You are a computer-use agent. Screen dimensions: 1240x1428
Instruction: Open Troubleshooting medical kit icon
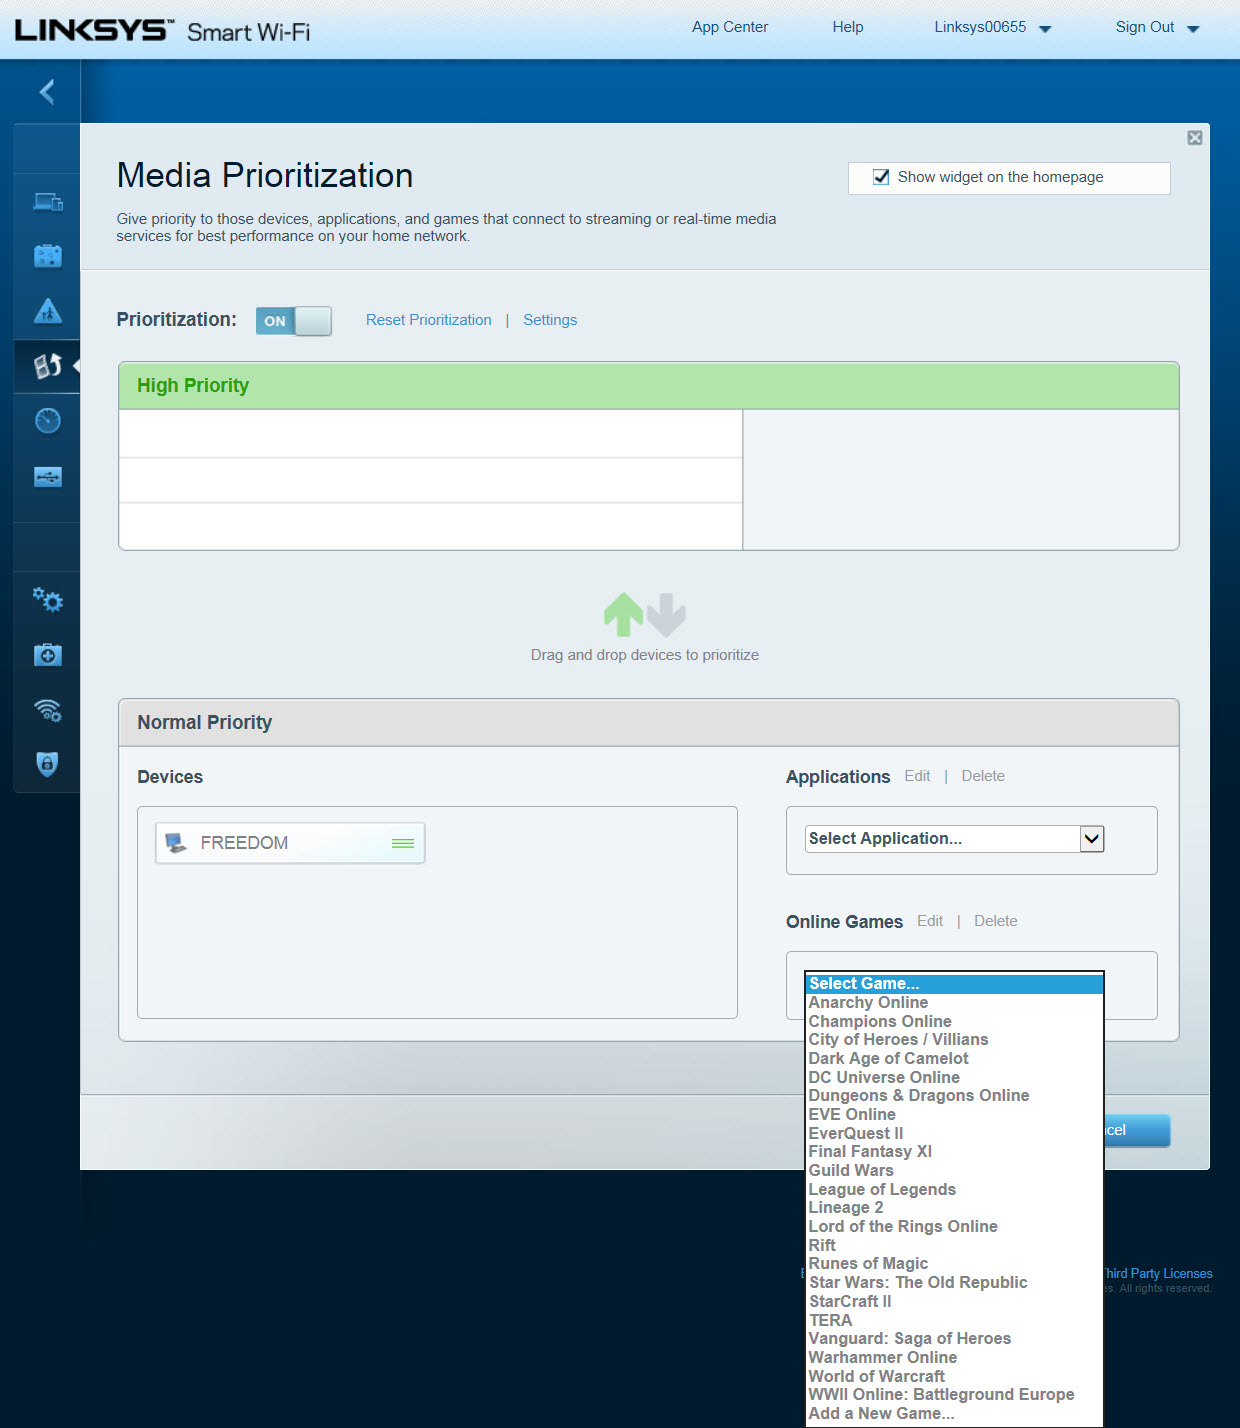pos(48,655)
